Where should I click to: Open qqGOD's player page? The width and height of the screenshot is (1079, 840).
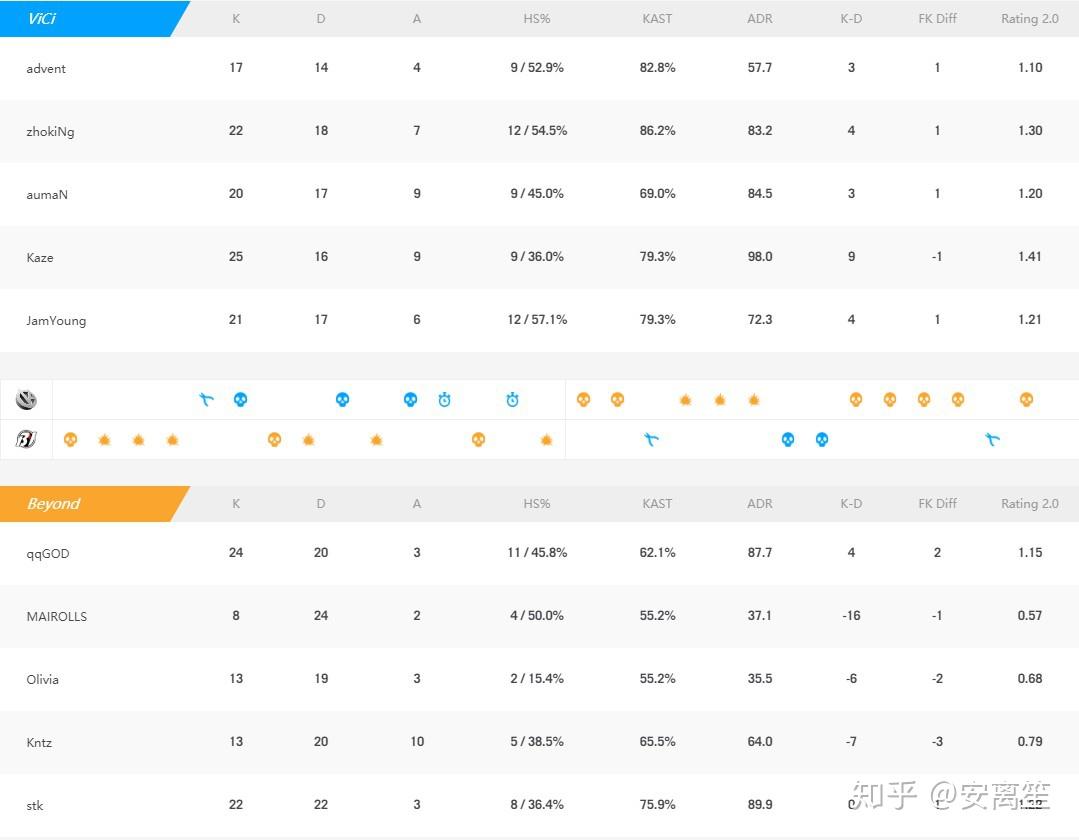pyautogui.click(x=48, y=553)
